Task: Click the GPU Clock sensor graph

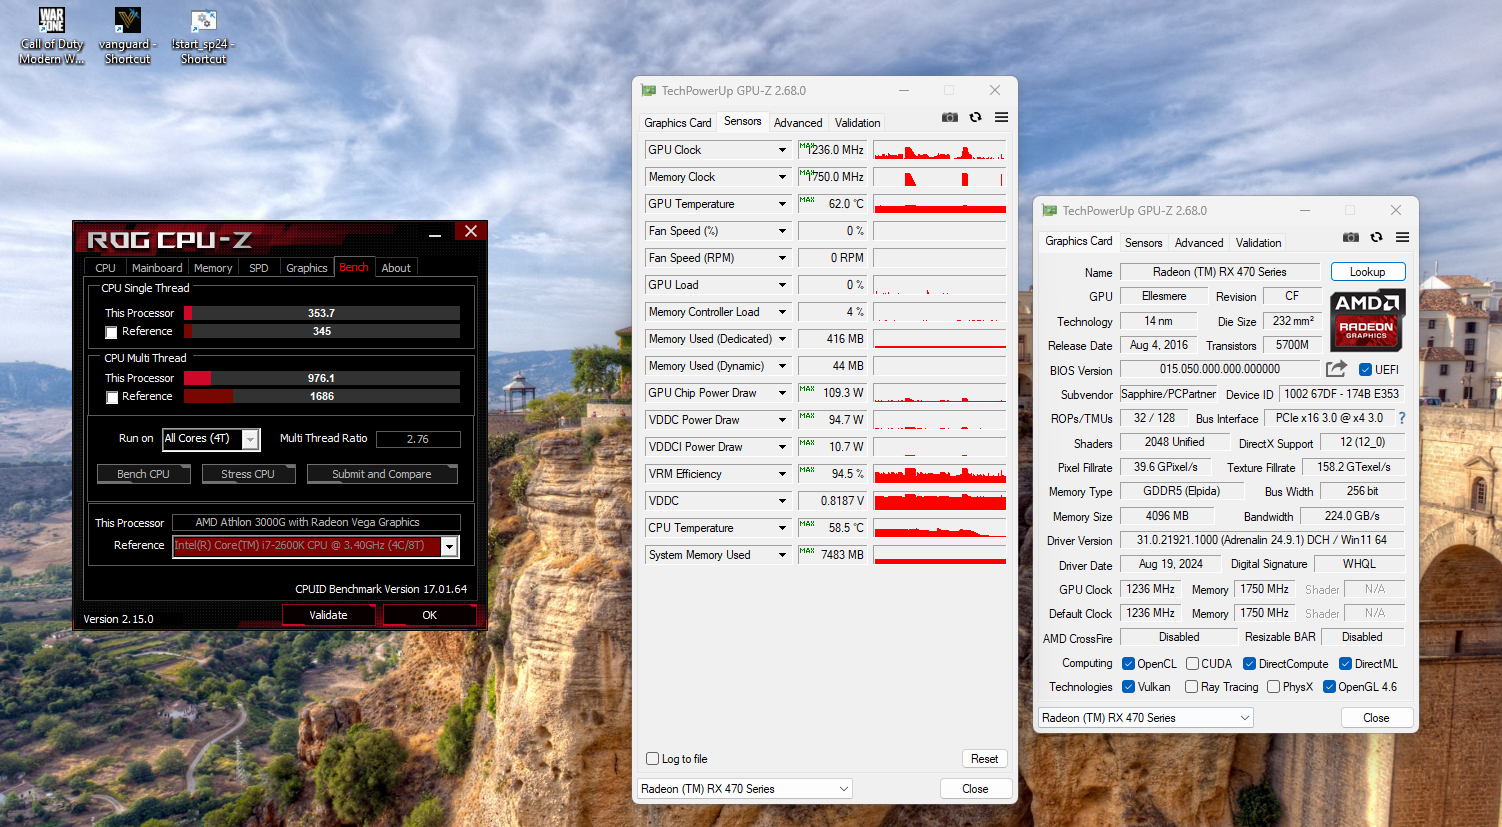Action: click(x=939, y=151)
